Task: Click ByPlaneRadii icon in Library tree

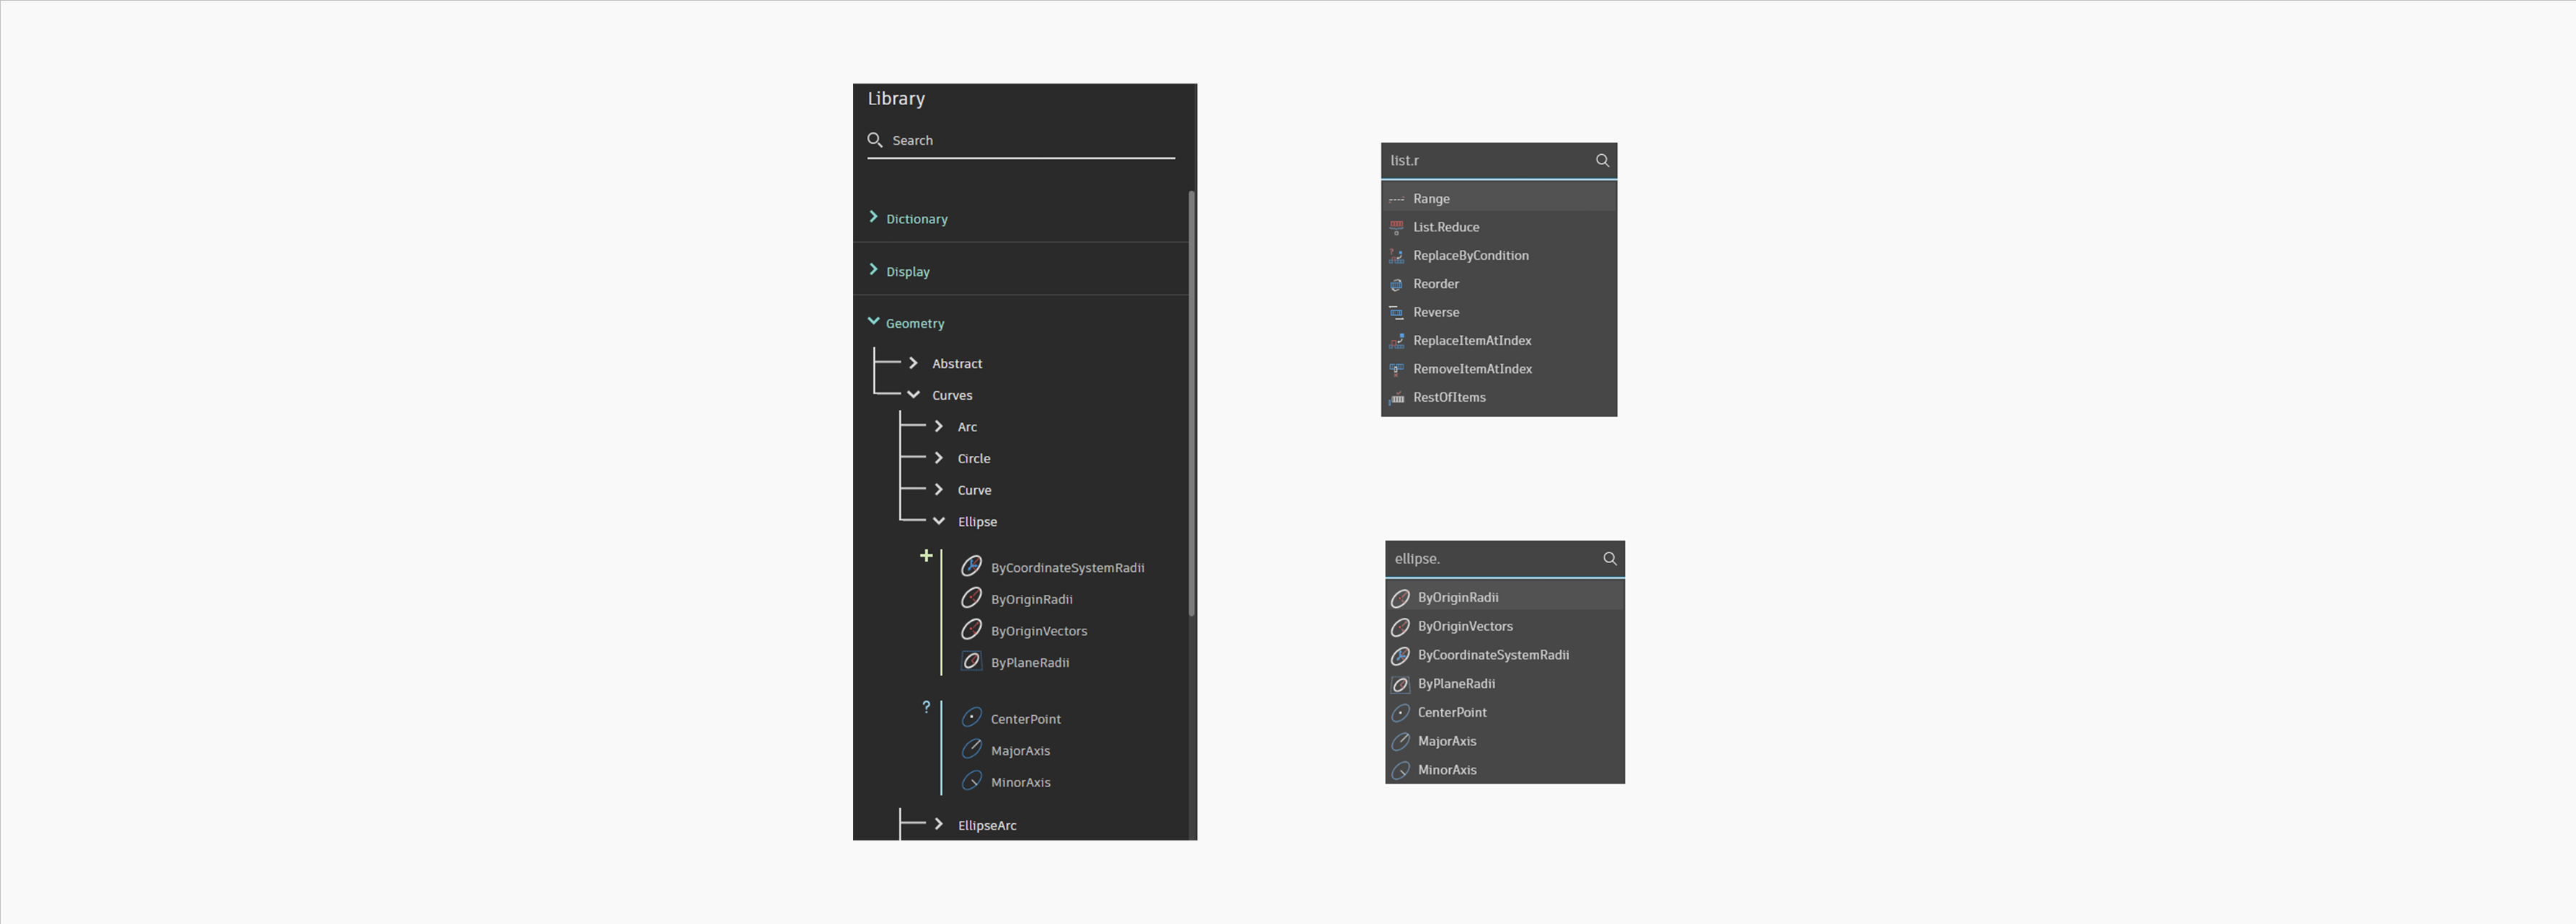Action: point(971,661)
